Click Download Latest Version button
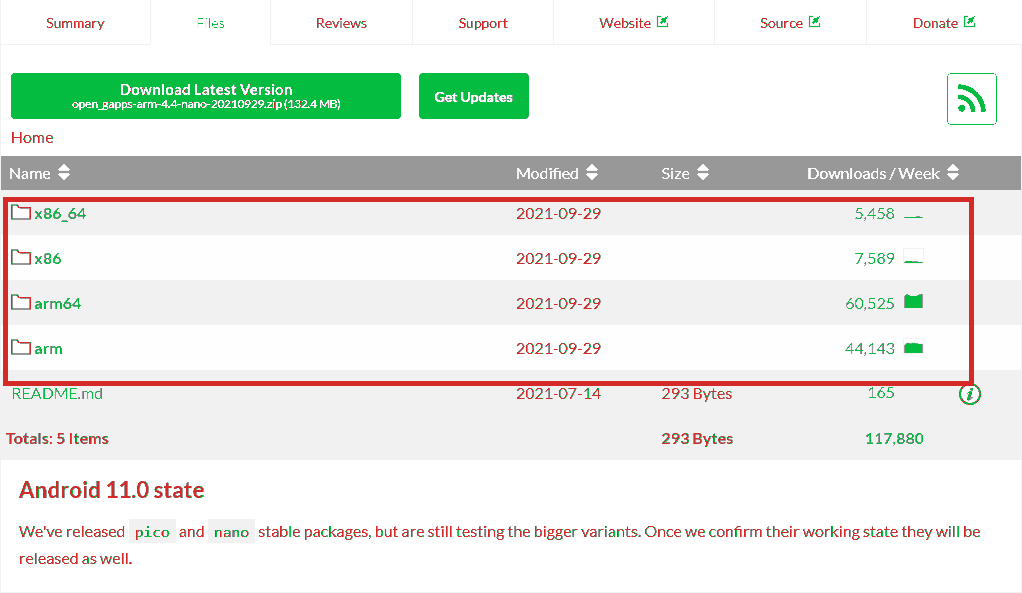The image size is (1022, 593). pos(206,96)
